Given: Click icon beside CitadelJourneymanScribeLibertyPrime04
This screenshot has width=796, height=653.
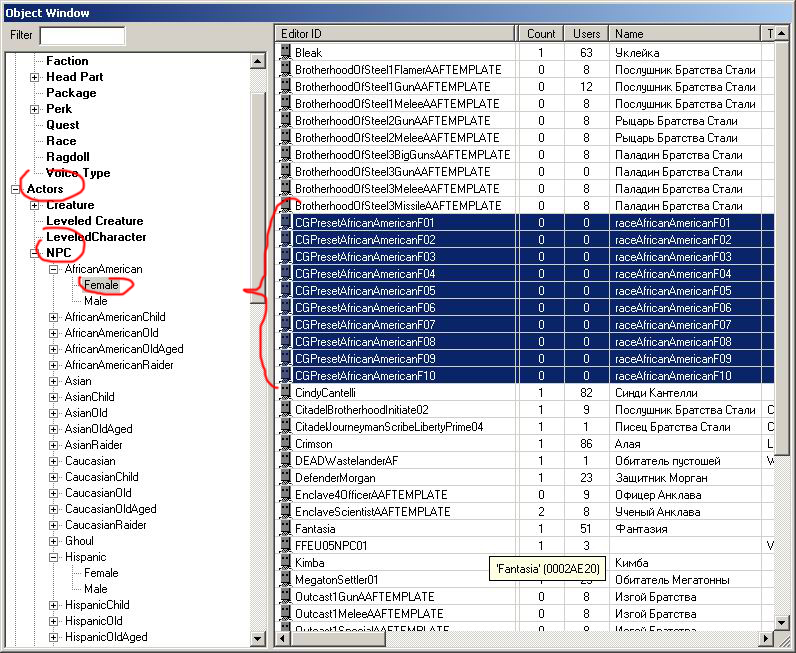Looking at the screenshot, I should coord(286,427).
